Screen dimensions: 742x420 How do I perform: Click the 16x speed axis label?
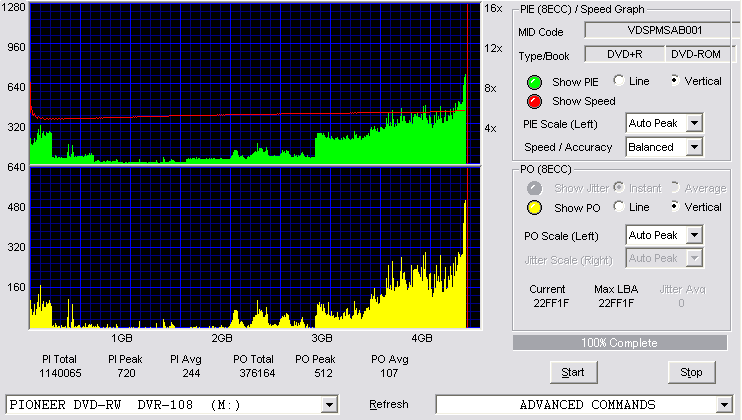493,8
